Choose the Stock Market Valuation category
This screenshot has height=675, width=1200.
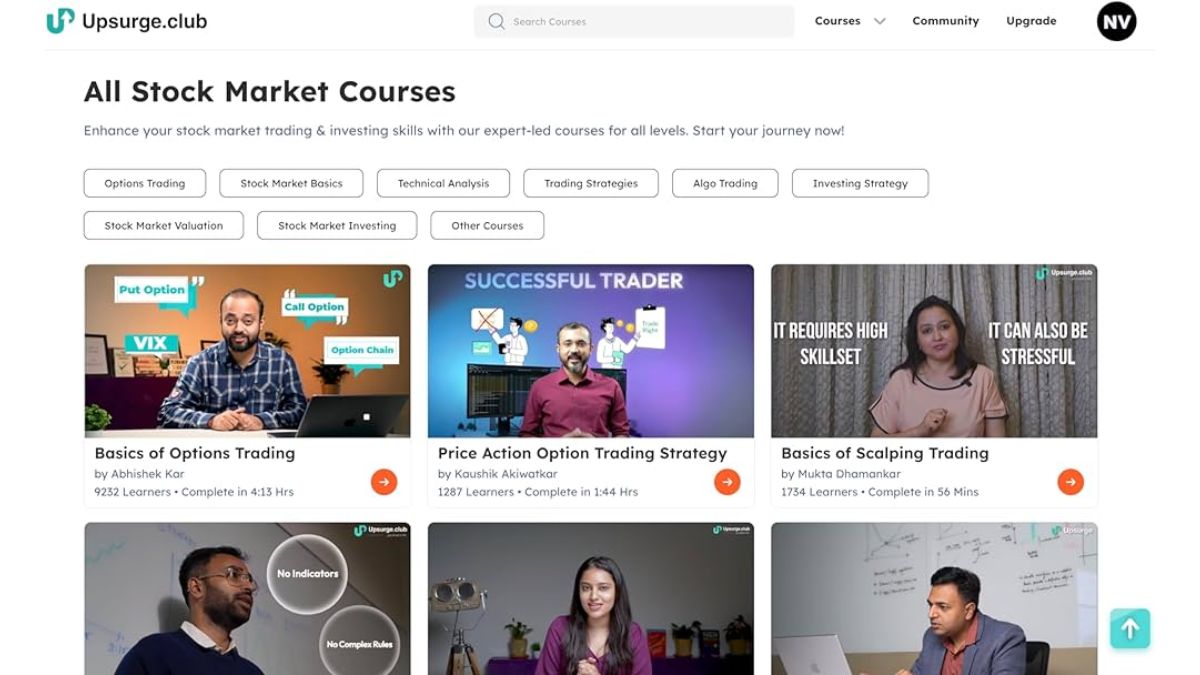click(164, 225)
